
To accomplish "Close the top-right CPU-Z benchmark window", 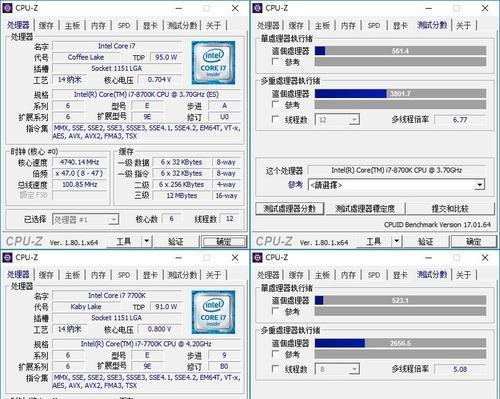I will click(485, 8).
